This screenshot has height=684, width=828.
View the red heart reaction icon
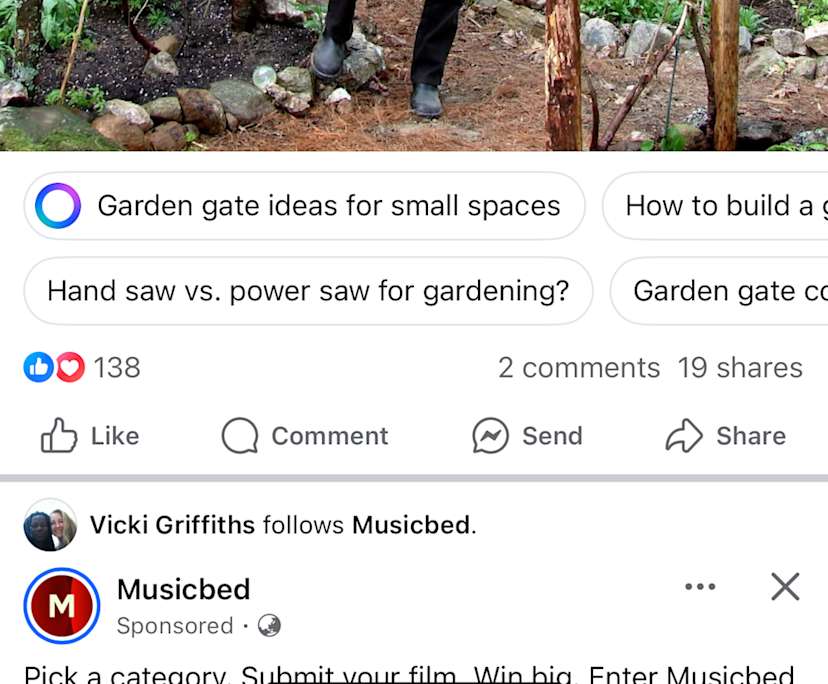point(69,368)
